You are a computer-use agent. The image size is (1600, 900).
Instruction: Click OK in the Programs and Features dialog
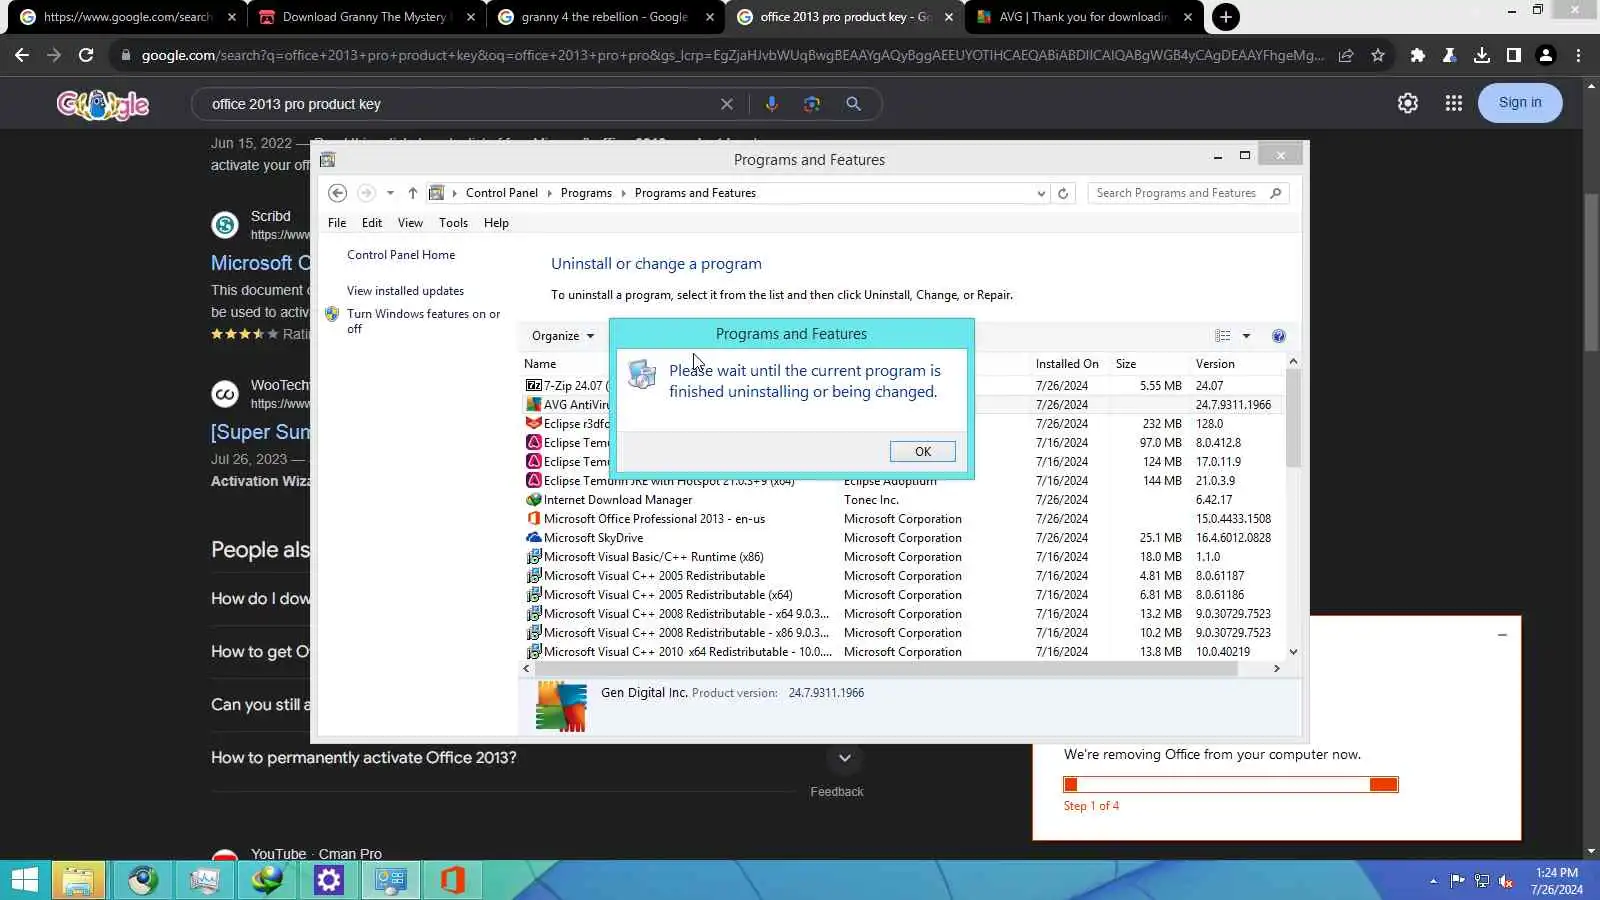(922, 452)
